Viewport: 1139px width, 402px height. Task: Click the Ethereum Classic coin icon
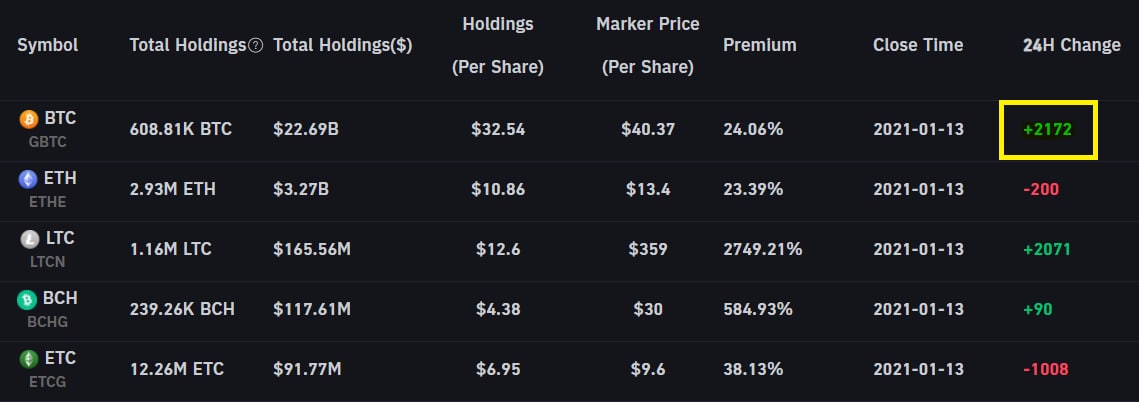coord(28,359)
